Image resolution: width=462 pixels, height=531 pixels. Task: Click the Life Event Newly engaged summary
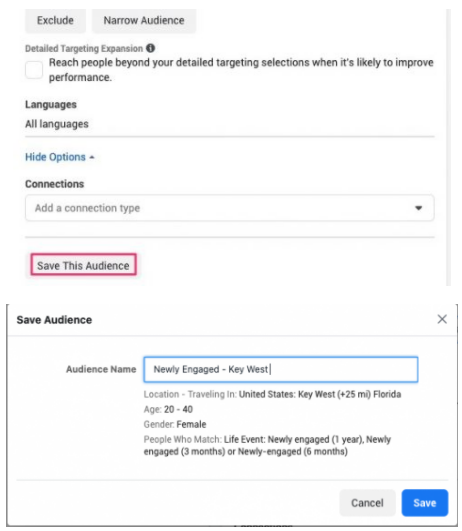coord(267,445)
